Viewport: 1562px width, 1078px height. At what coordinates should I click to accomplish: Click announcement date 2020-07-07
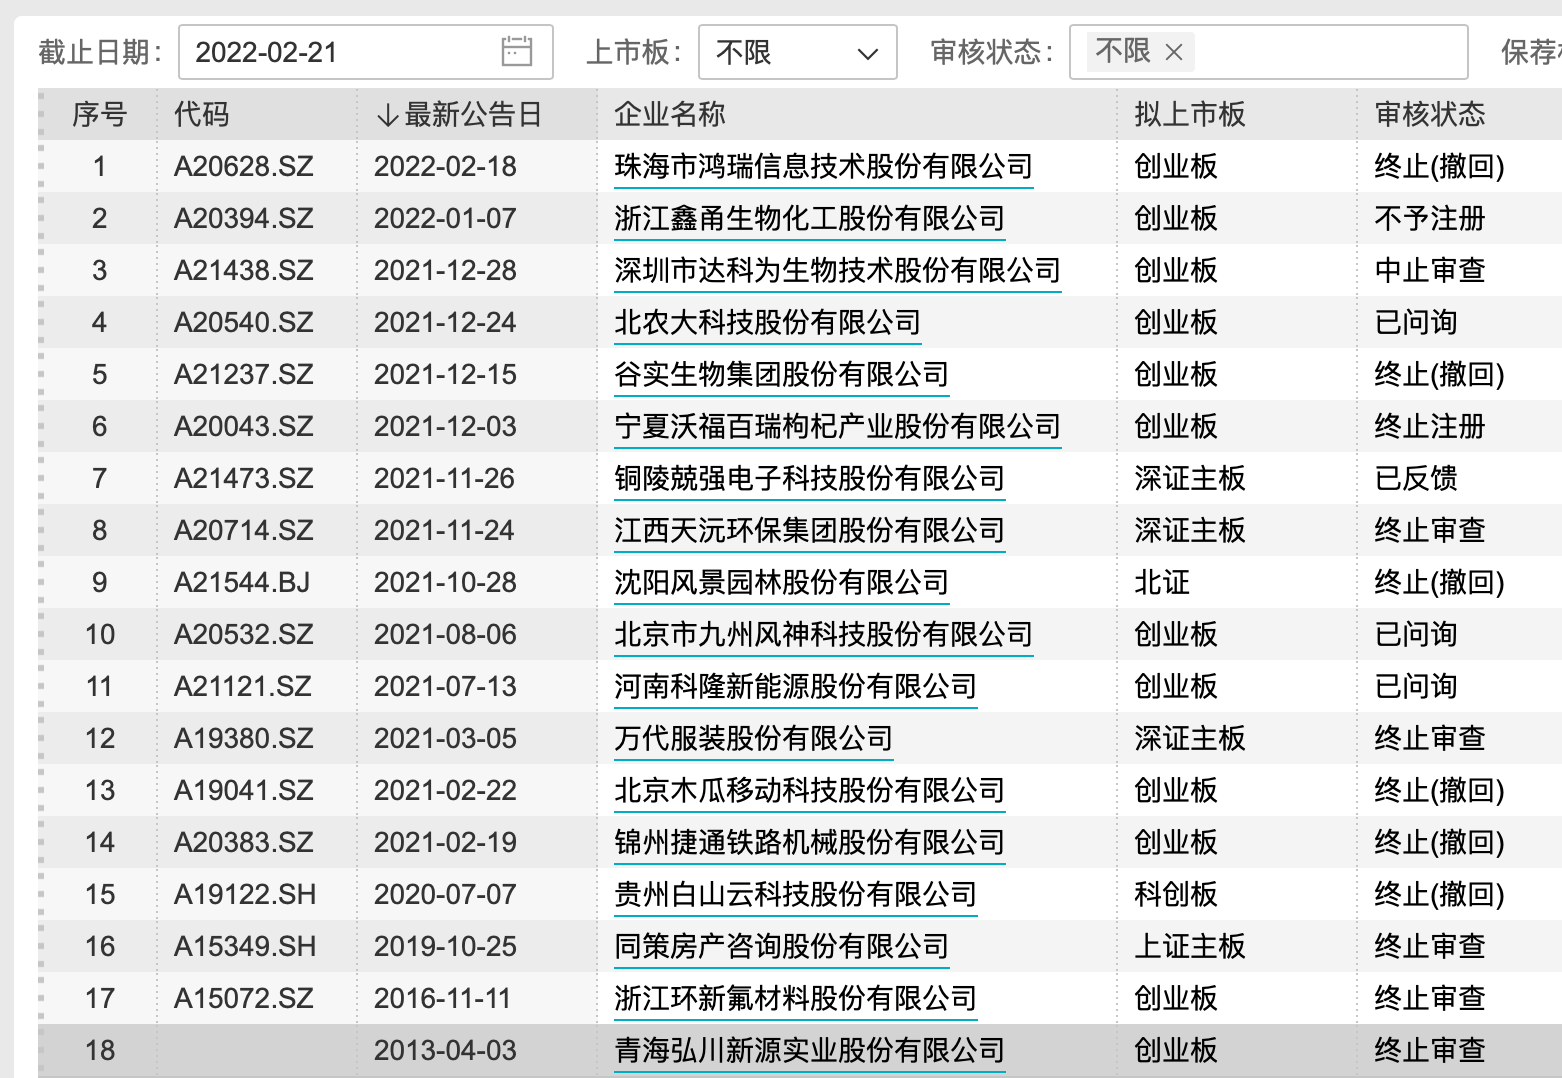click(x=445, y=894)
